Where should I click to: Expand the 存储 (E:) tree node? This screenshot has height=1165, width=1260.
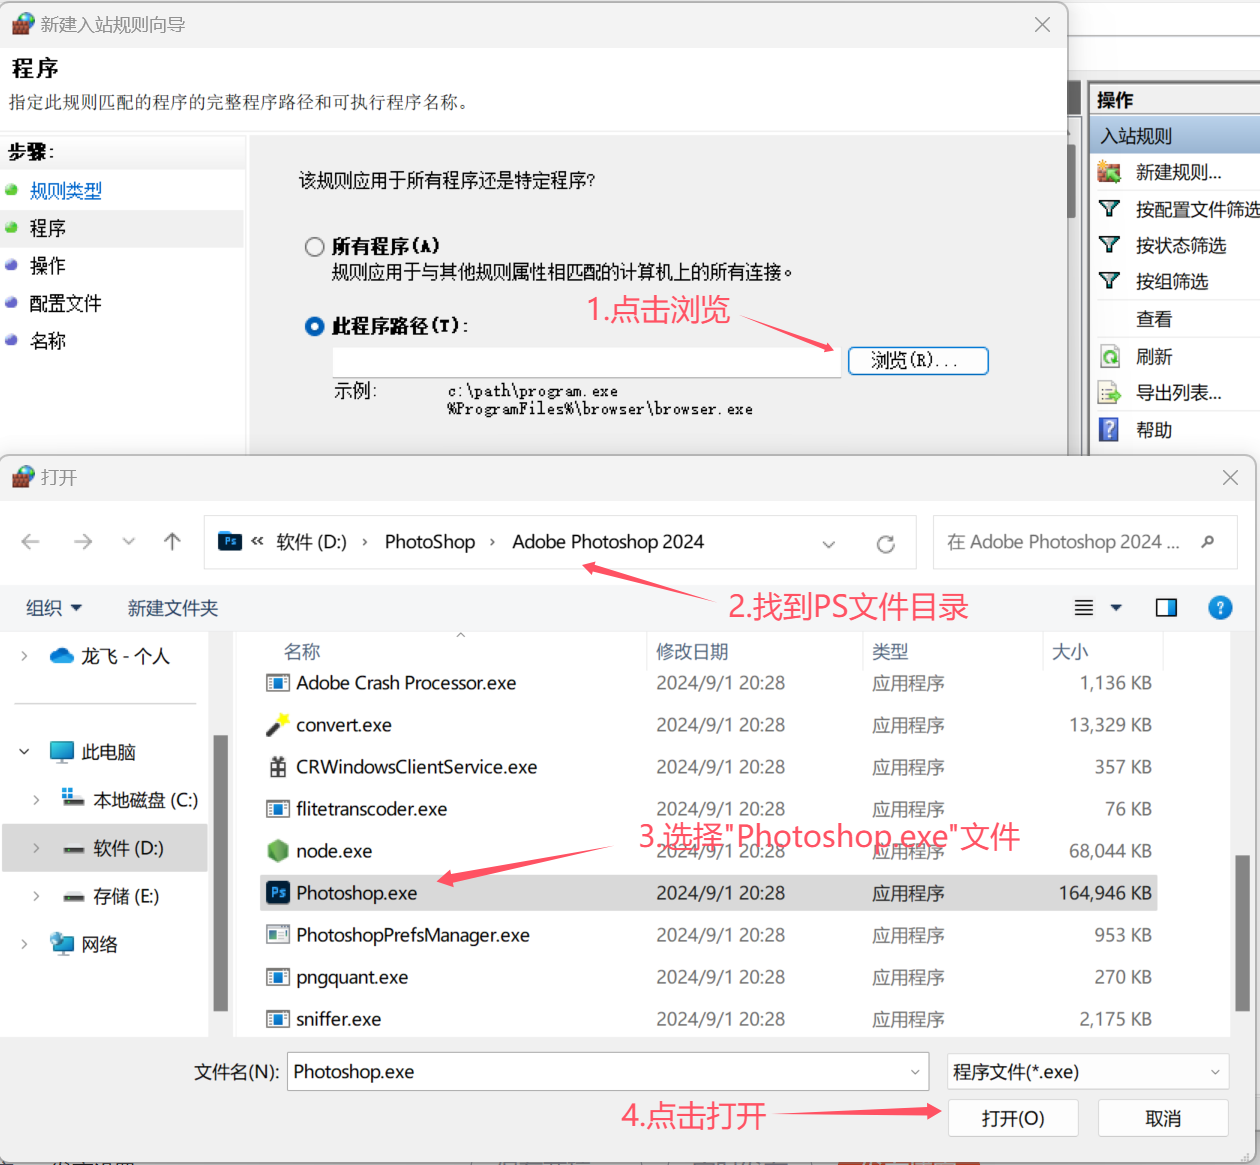click(x=36, y=895)
